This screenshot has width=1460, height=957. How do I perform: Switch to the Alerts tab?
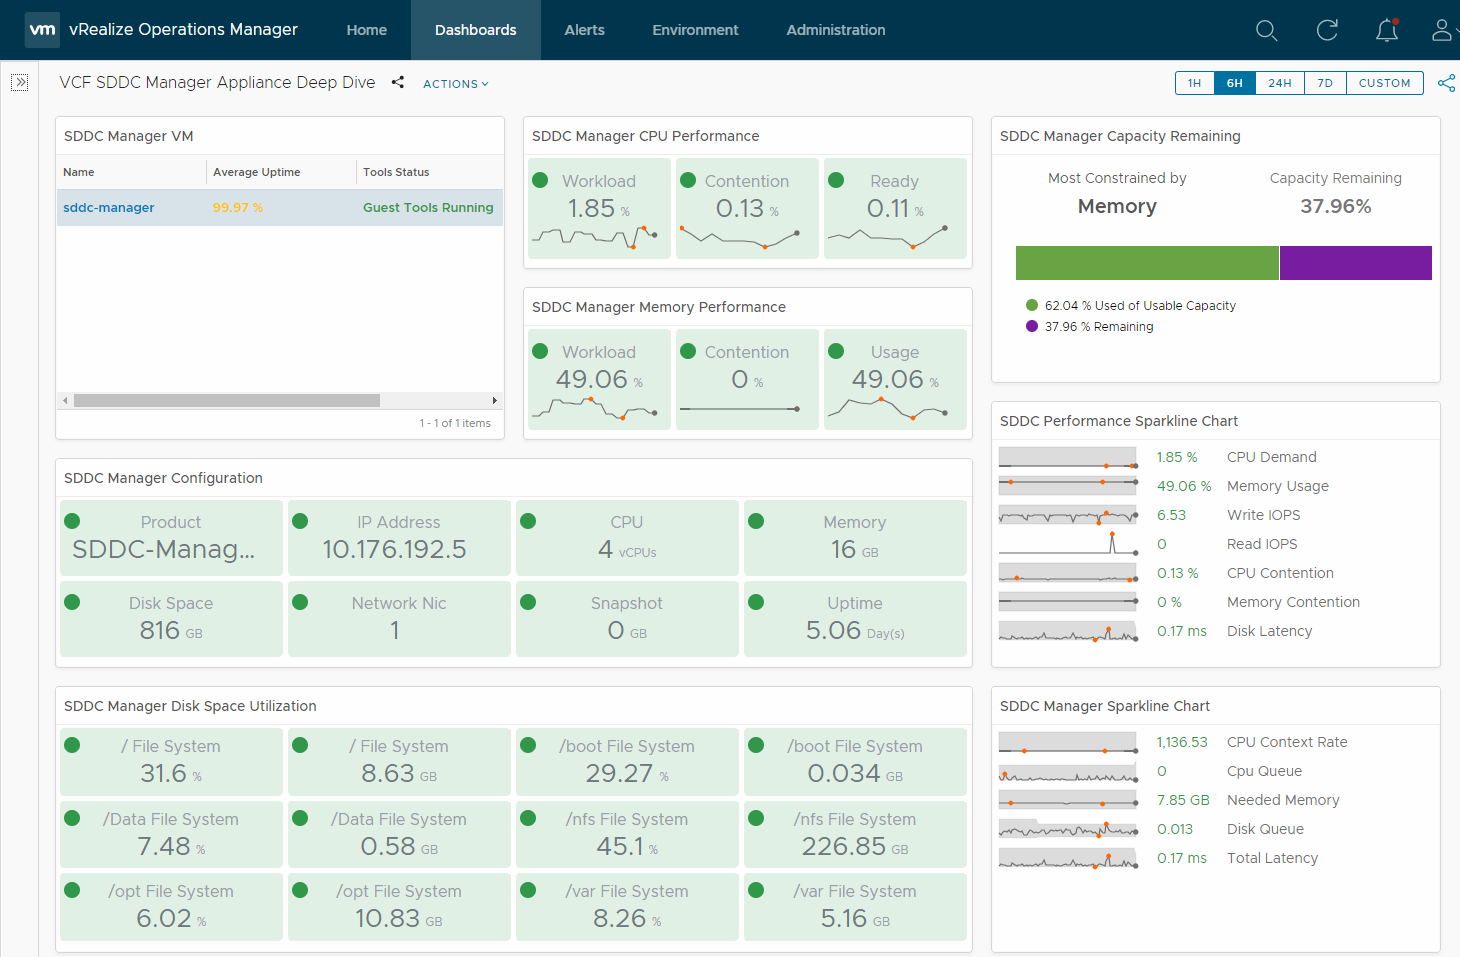pos(584,30)
